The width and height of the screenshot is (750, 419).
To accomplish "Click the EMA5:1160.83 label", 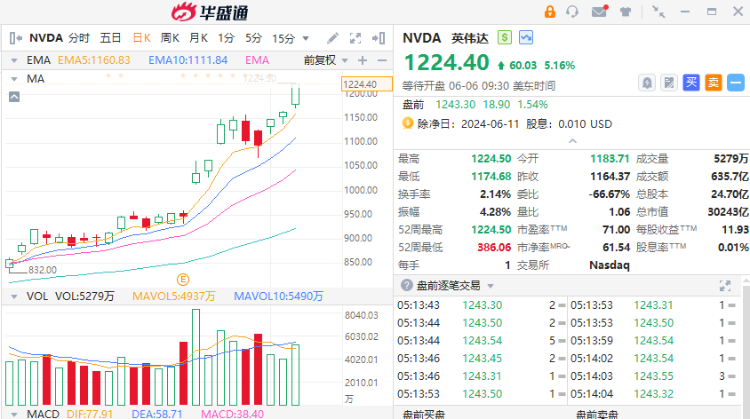I will pos(94,60).
